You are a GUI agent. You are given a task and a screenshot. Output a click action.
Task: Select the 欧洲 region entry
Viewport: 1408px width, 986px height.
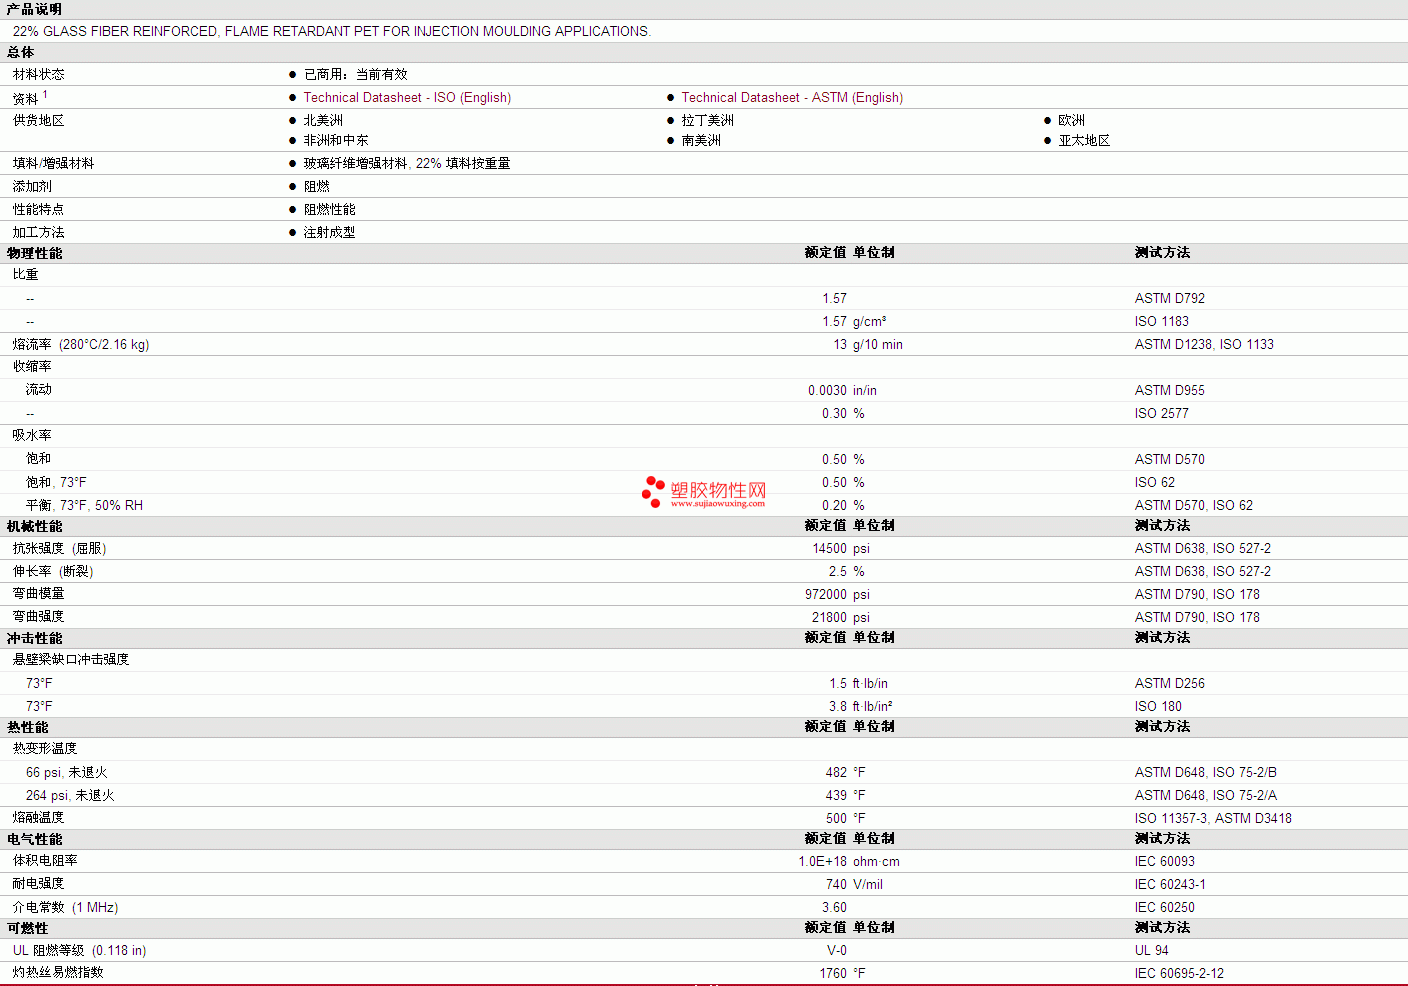(x=1071, y=120)
